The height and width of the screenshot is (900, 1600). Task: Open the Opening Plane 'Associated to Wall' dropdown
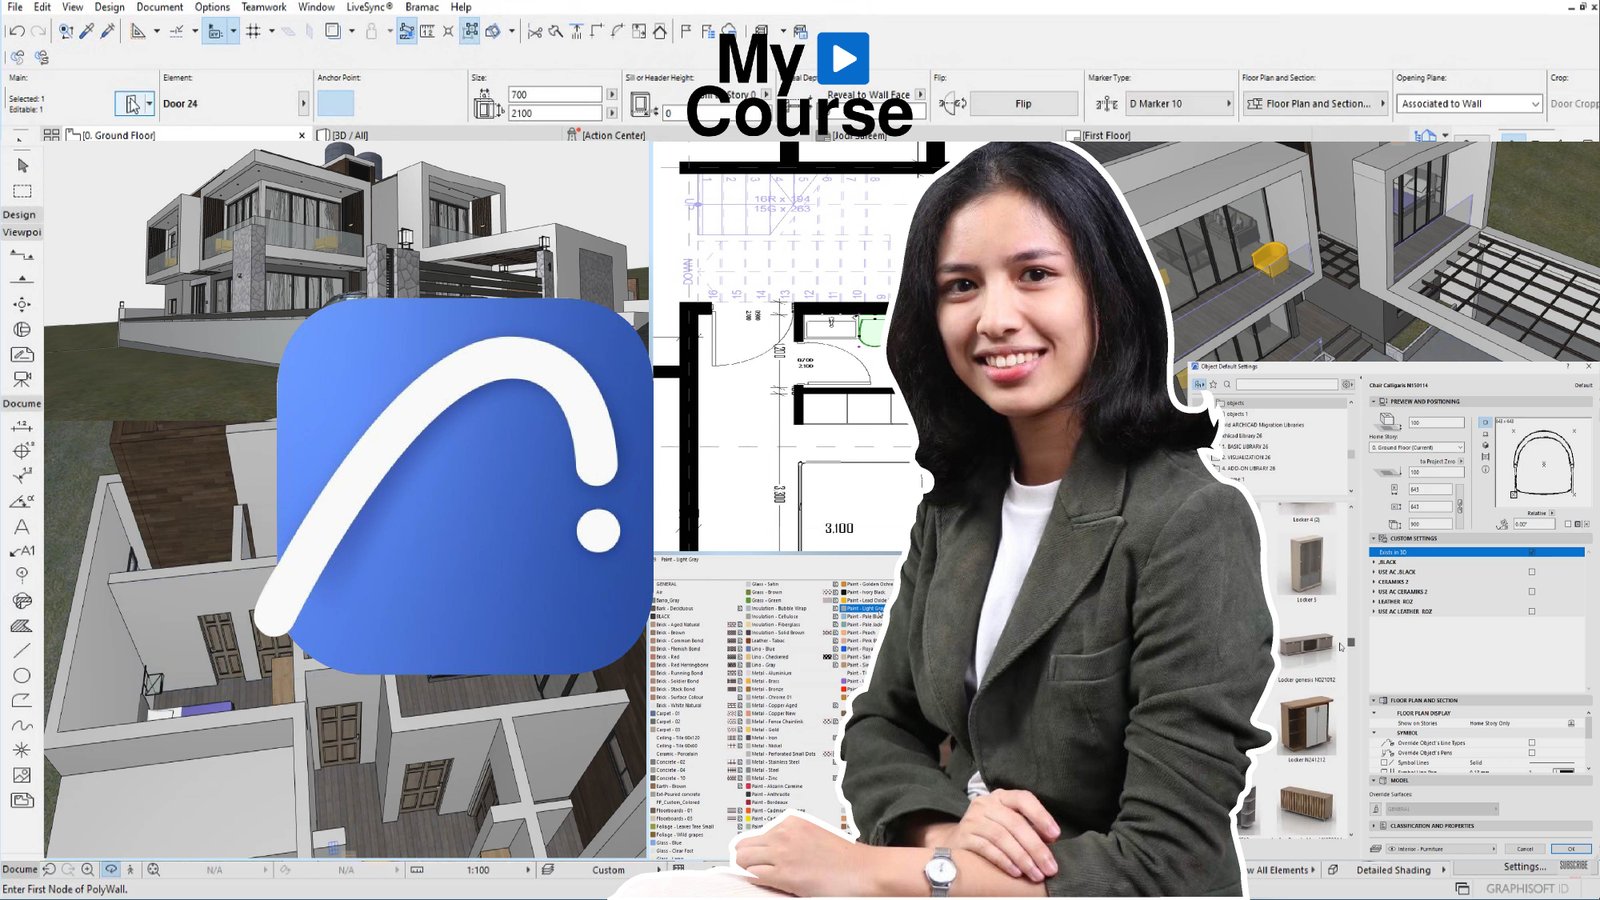pos(1470,104)
